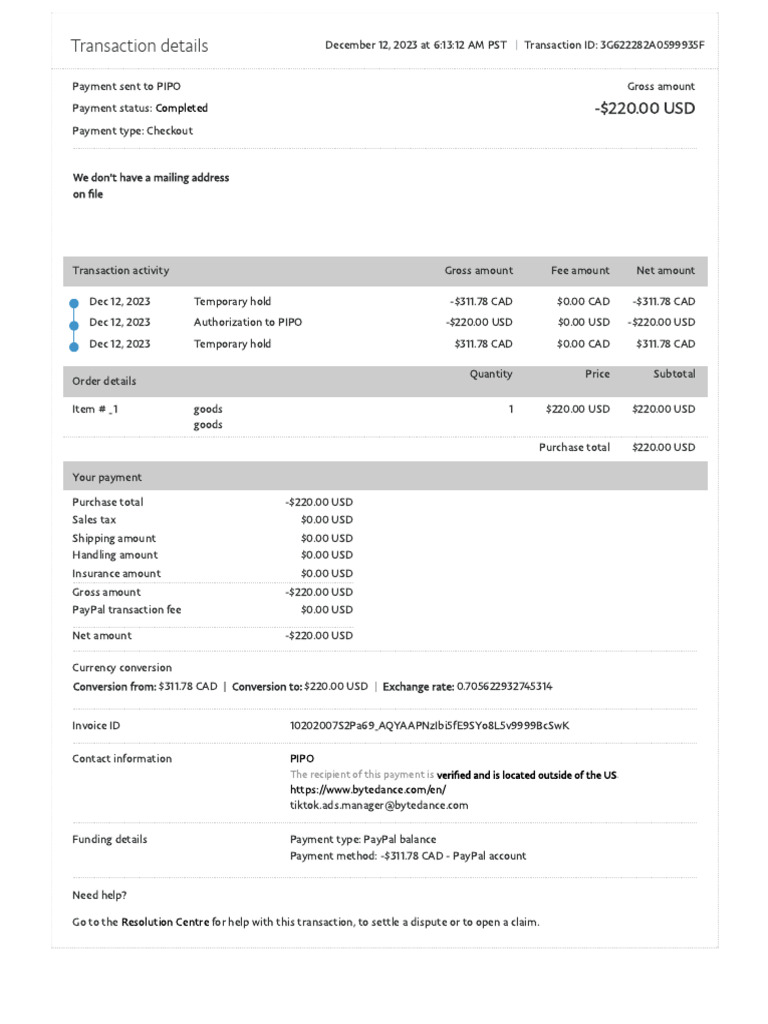Click the Net amount row in Your payment
The width and height of the screenshot is (768, 1024).
tap(212, 635)
